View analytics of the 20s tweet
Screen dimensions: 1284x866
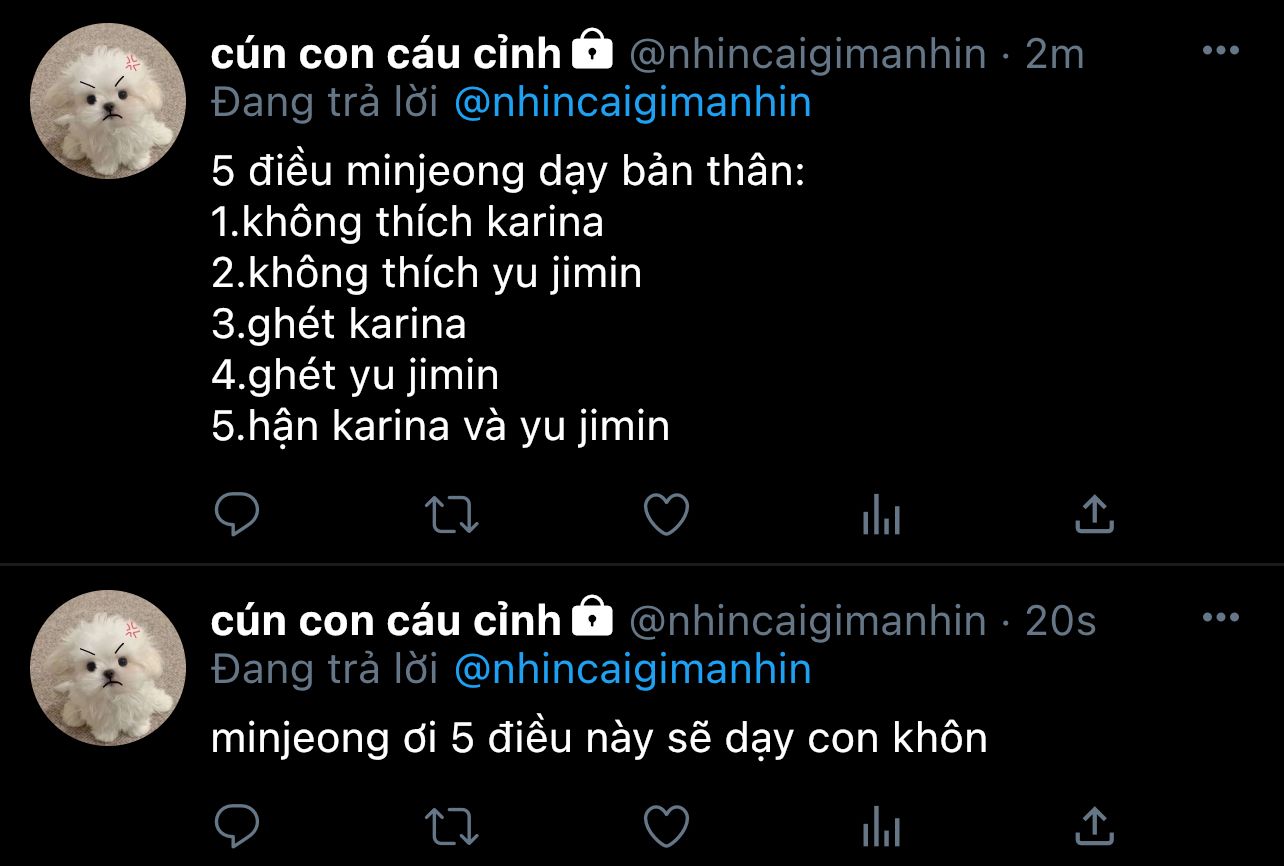click(881, 828)
